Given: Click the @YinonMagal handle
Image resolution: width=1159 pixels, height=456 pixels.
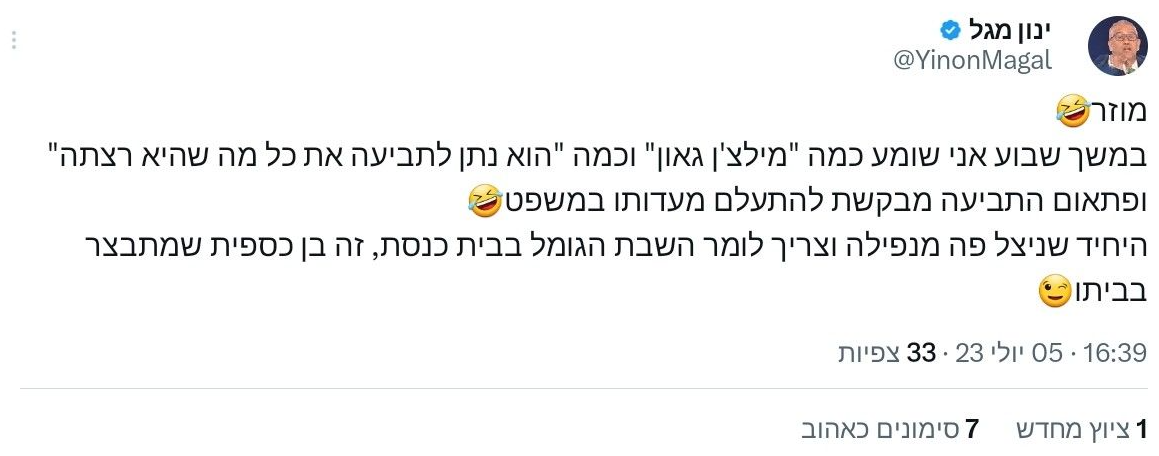Looking at the screenshot, I should coord(972,61).
